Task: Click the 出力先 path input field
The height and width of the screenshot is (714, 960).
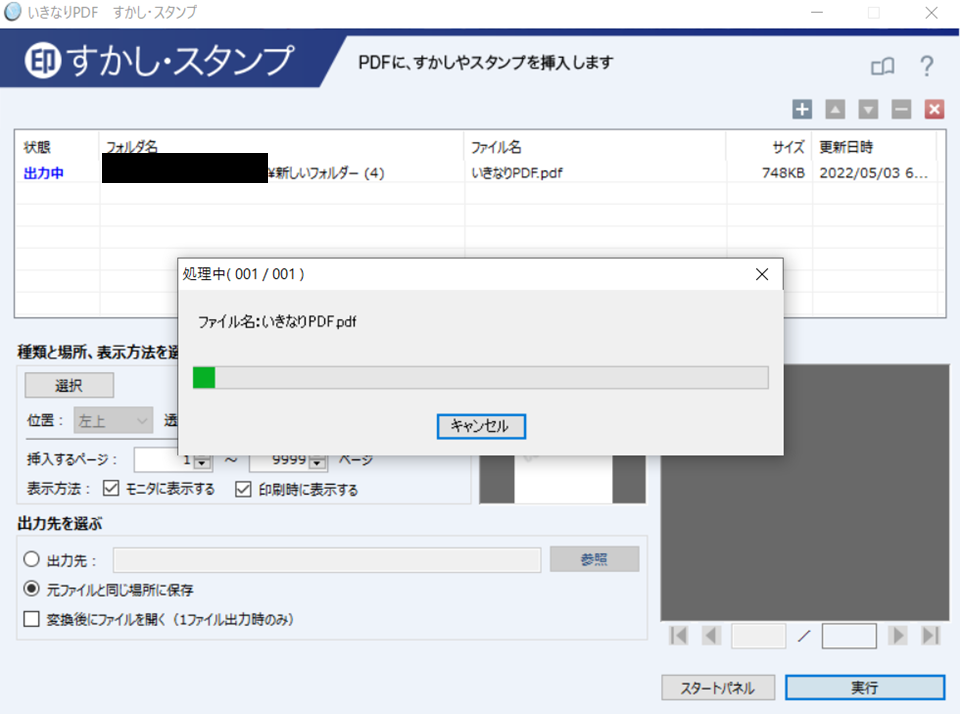Action: point(327,560)
